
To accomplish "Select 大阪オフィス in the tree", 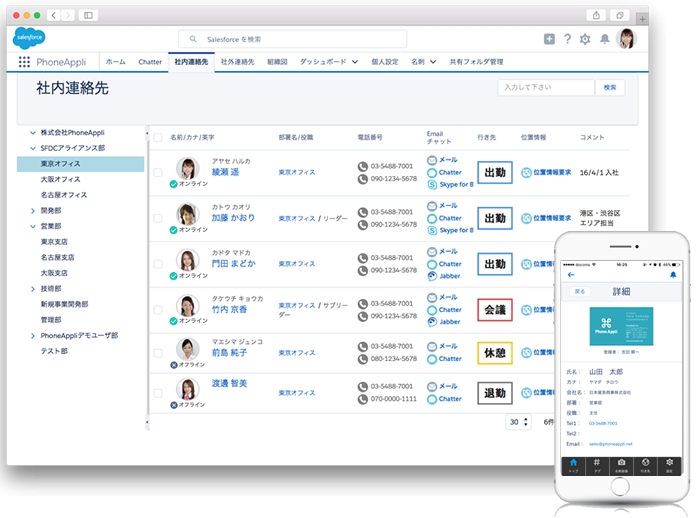I will [x=60, y=180].
